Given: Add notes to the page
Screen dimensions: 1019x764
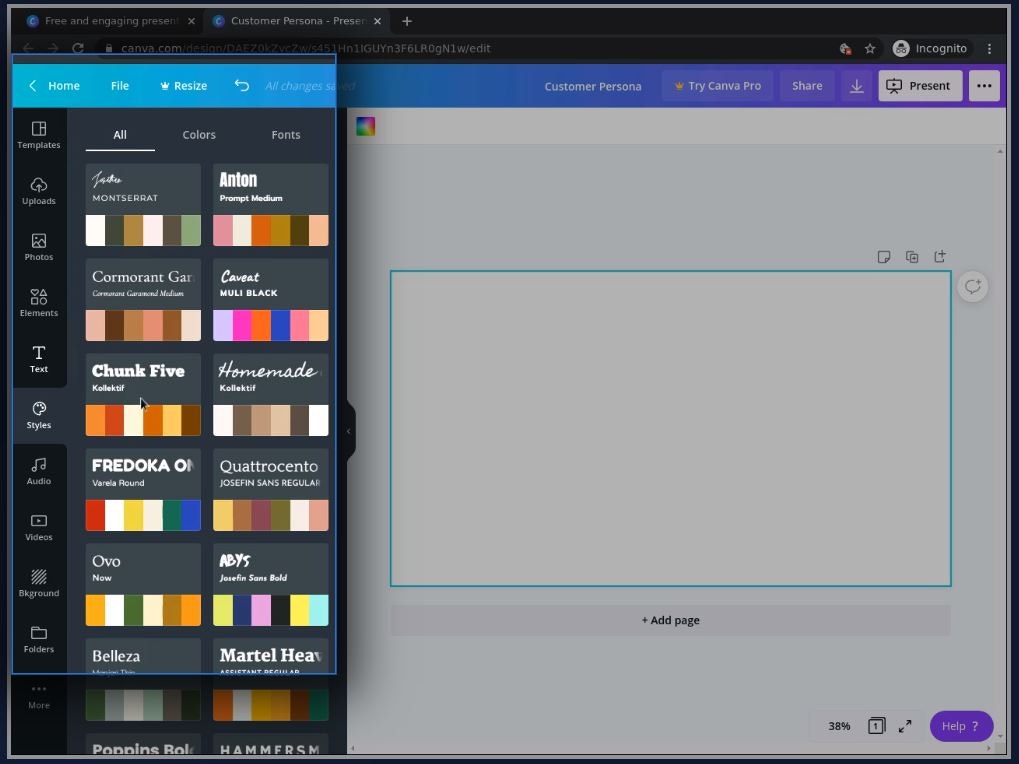Looking at the screenshot, I should pyautogui.click(x=884, y=257).
